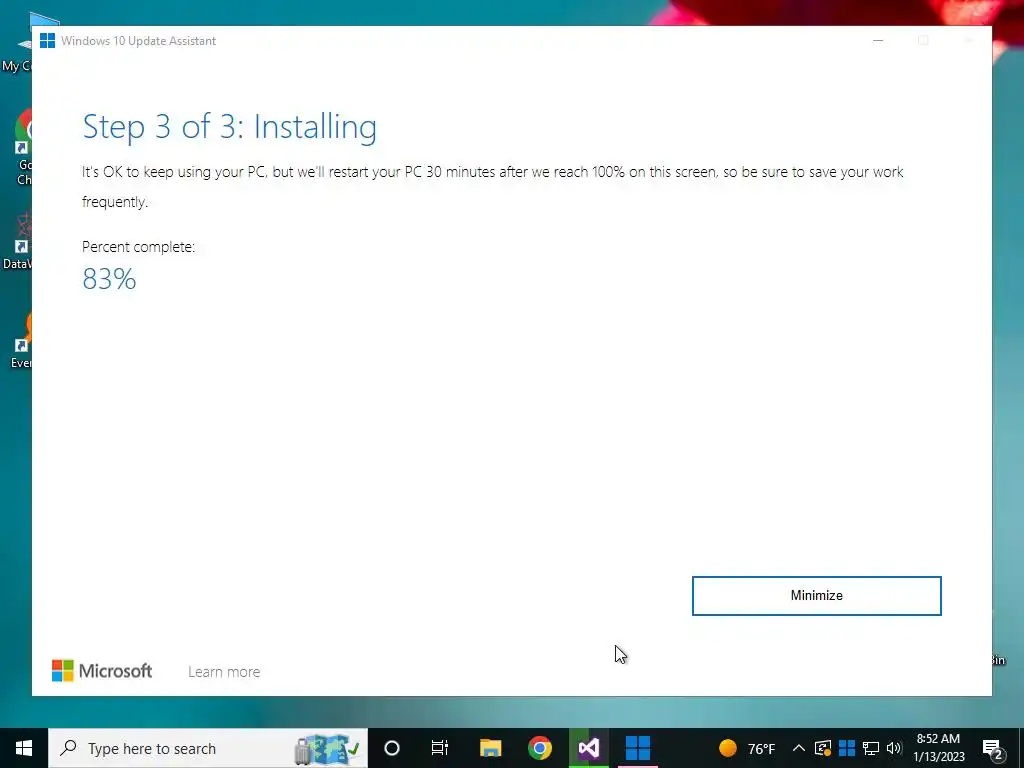Open the notification center with 2 alerts
The image size is (1024, 768).
point(993,749)
